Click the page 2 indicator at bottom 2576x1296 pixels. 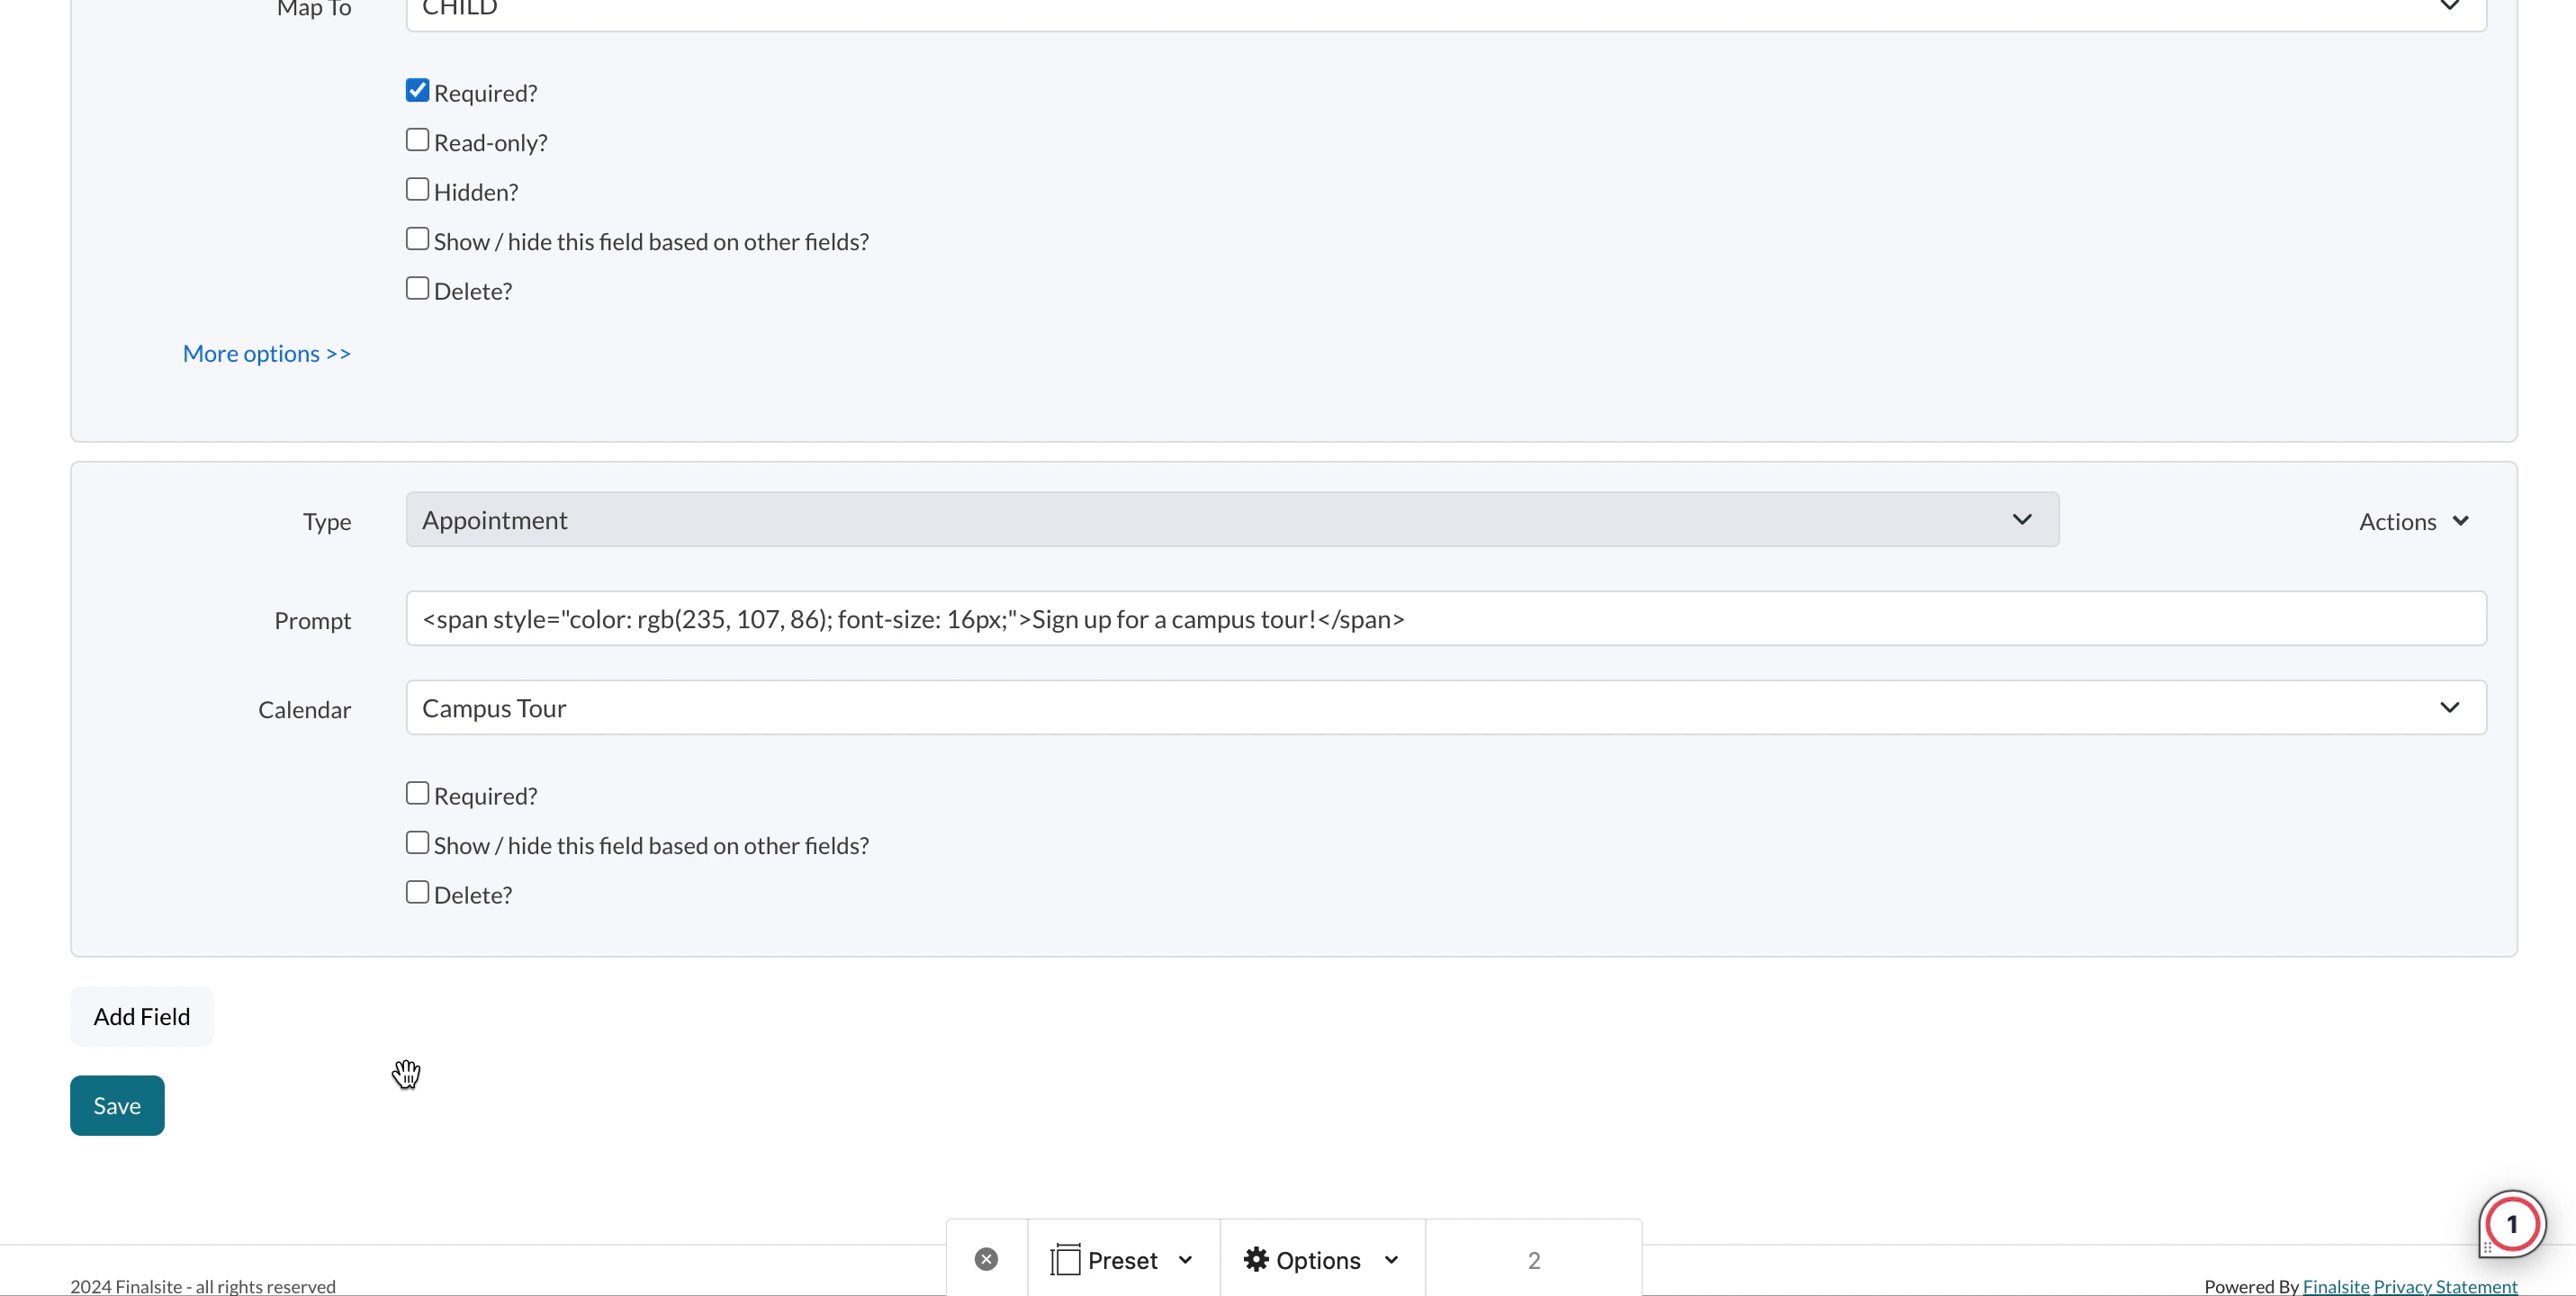1534,1260
